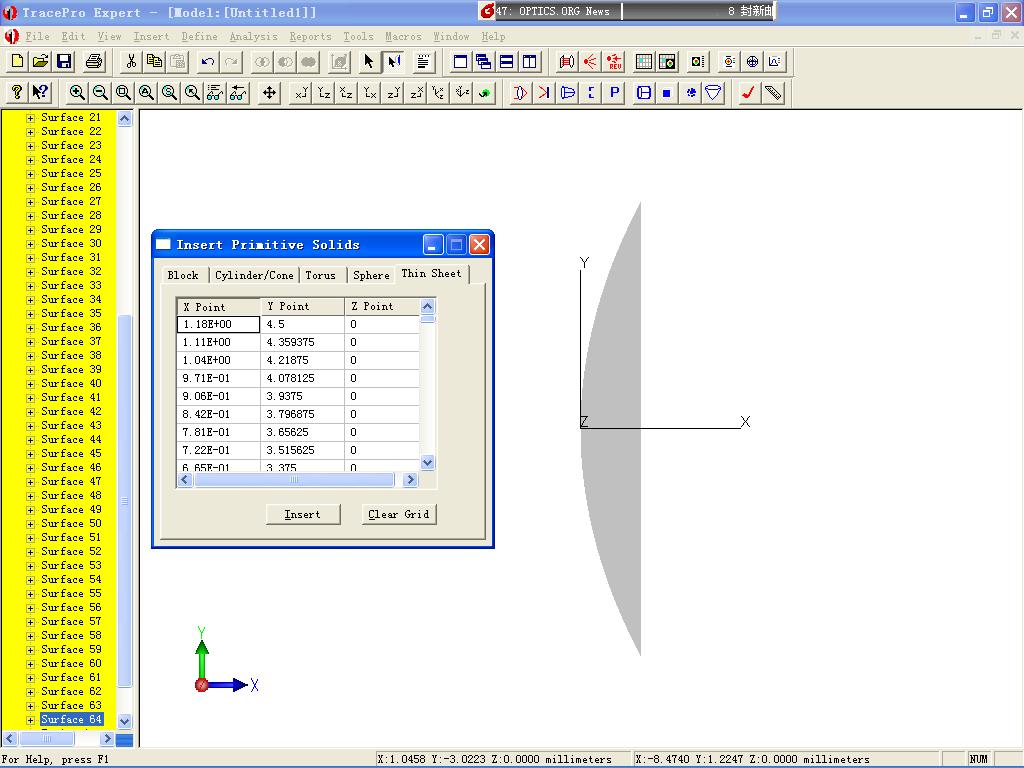Click the Pan view four-arrow icon
Image resolution: width=1024 pixels, height=768 pixels.
pyautogui.click(x=269, y=93)
